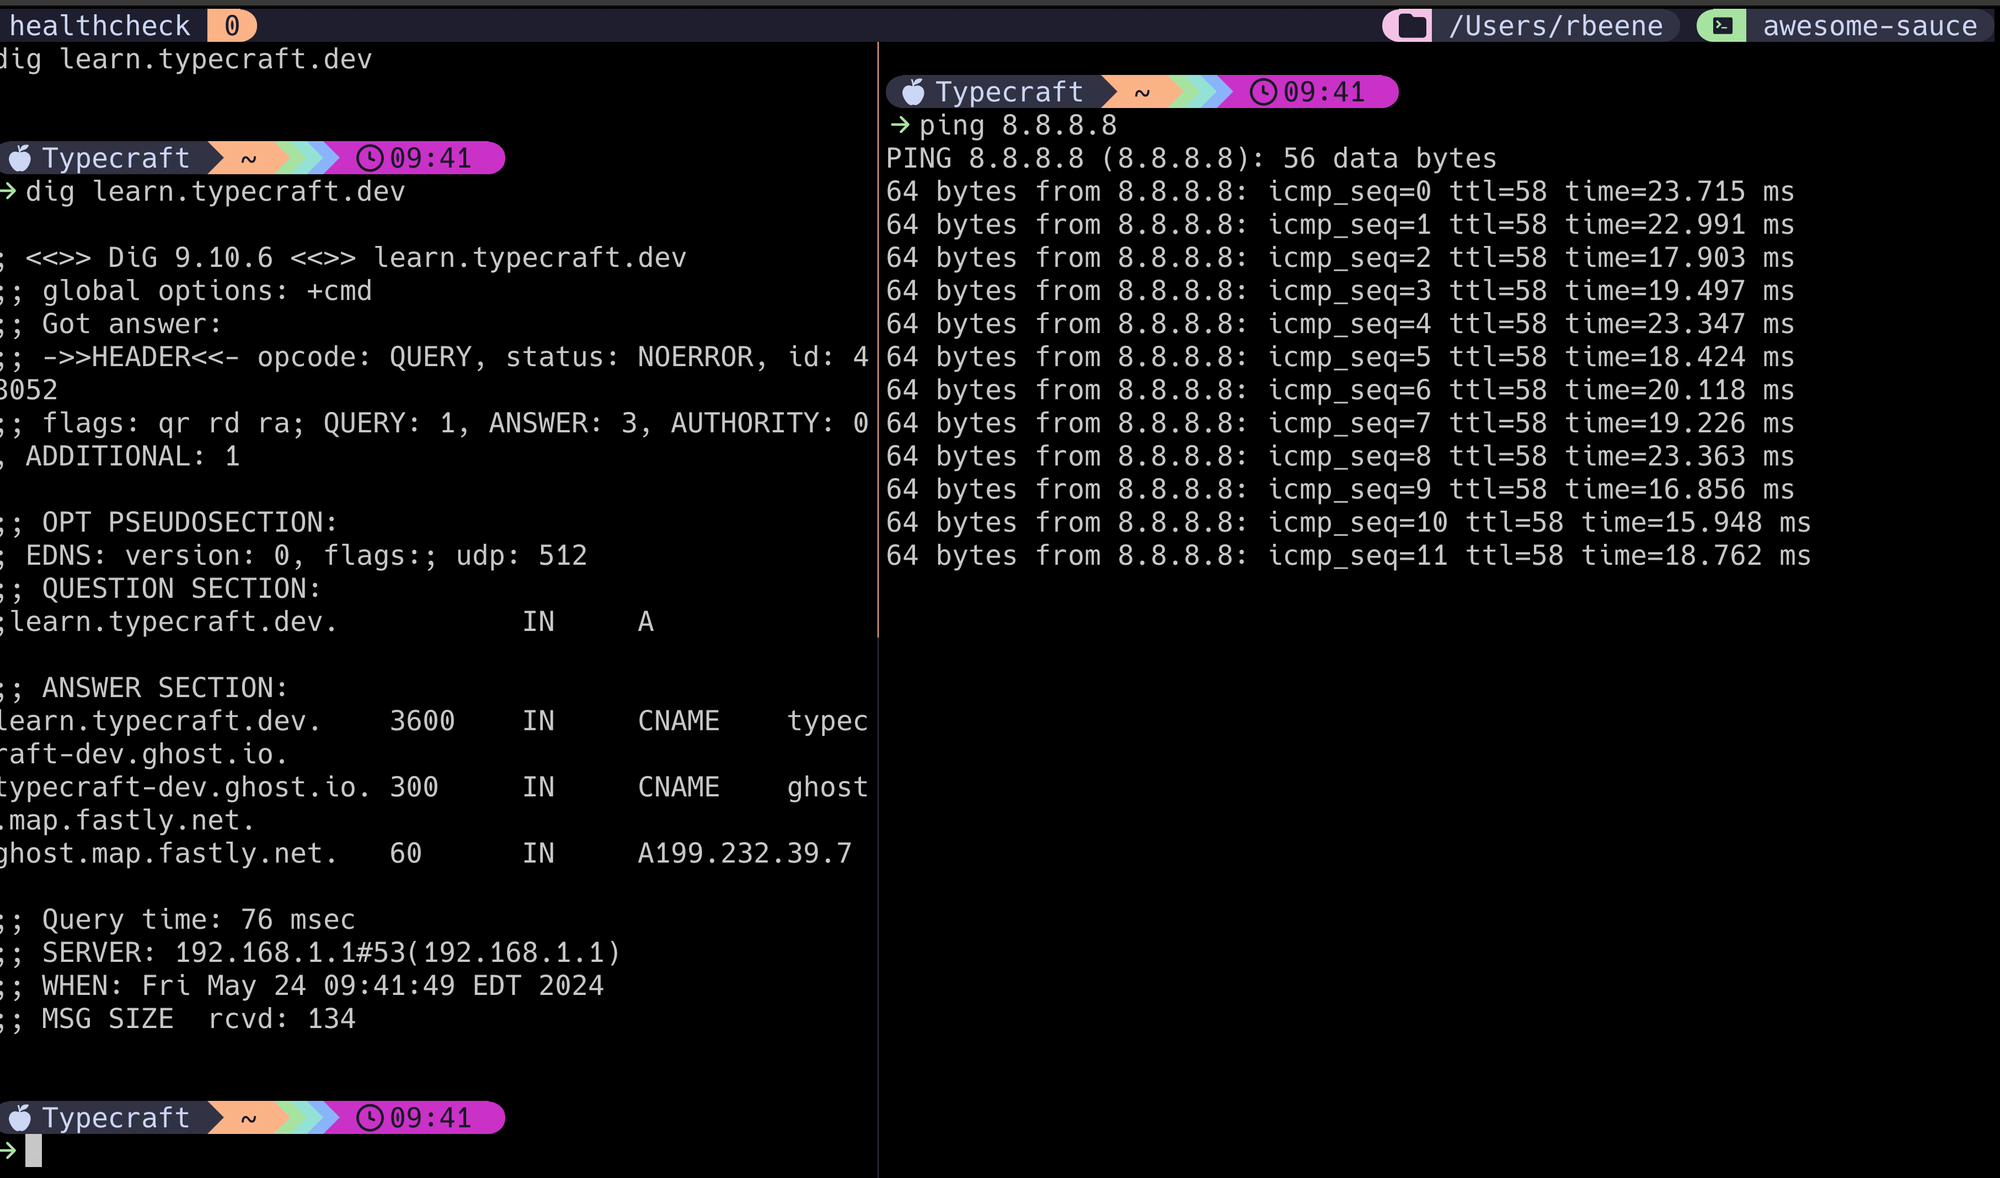Click the tilde segment in the ping pane prompt
This screenshot has height=1178, width=2000.
tap(1142, 92)
